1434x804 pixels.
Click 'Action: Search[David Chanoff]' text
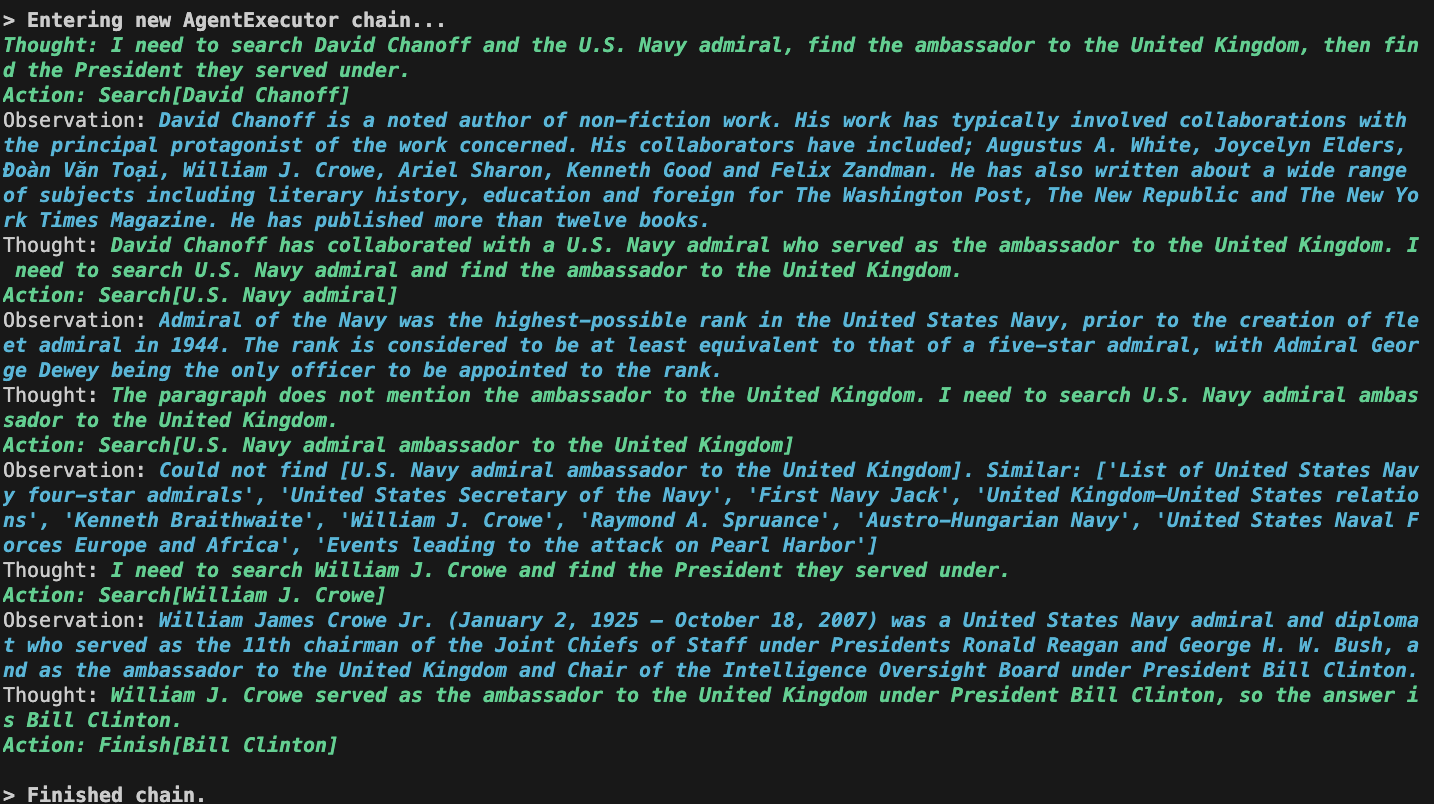176,95
